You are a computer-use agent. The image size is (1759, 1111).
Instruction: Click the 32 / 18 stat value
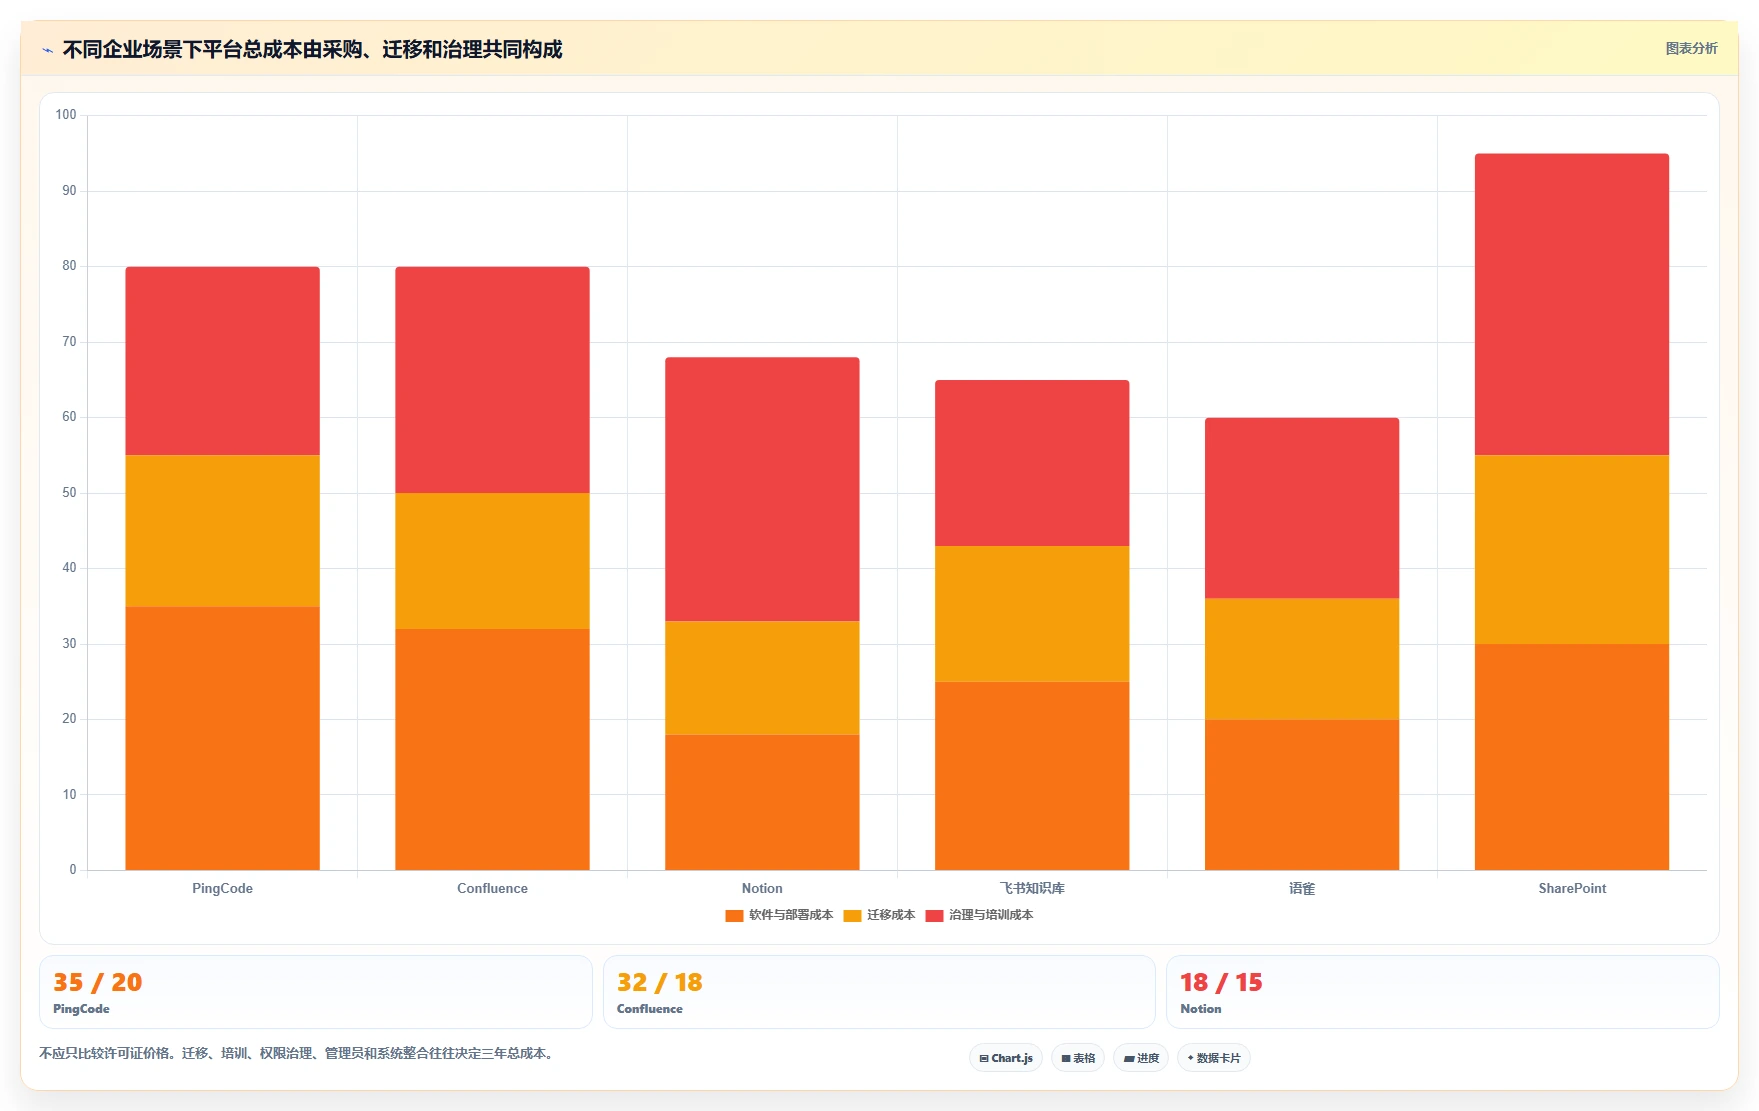[660, 982]
